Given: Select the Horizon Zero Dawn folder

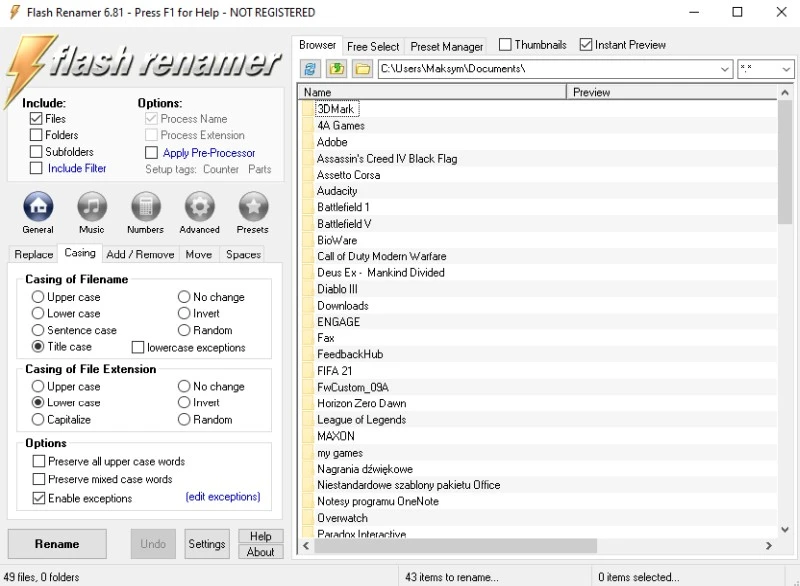Looking at the screenshot, I should 361,403.
